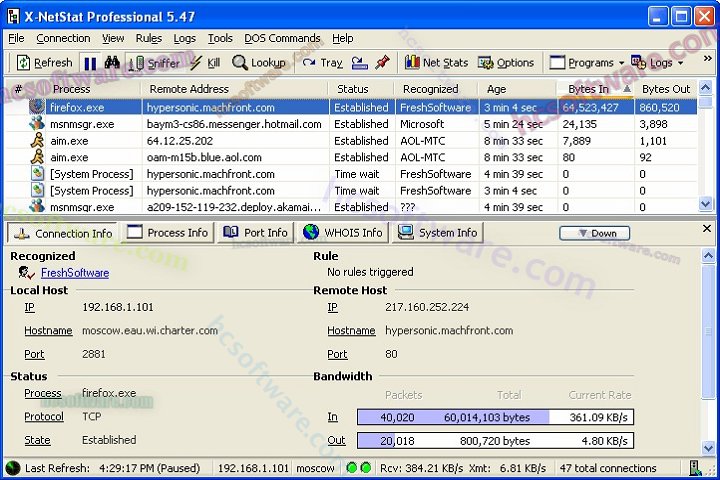This screenshot has height=480, width=720.
Task: Click the first green status light
Action: pyautogui.click(x=352, y=468)
